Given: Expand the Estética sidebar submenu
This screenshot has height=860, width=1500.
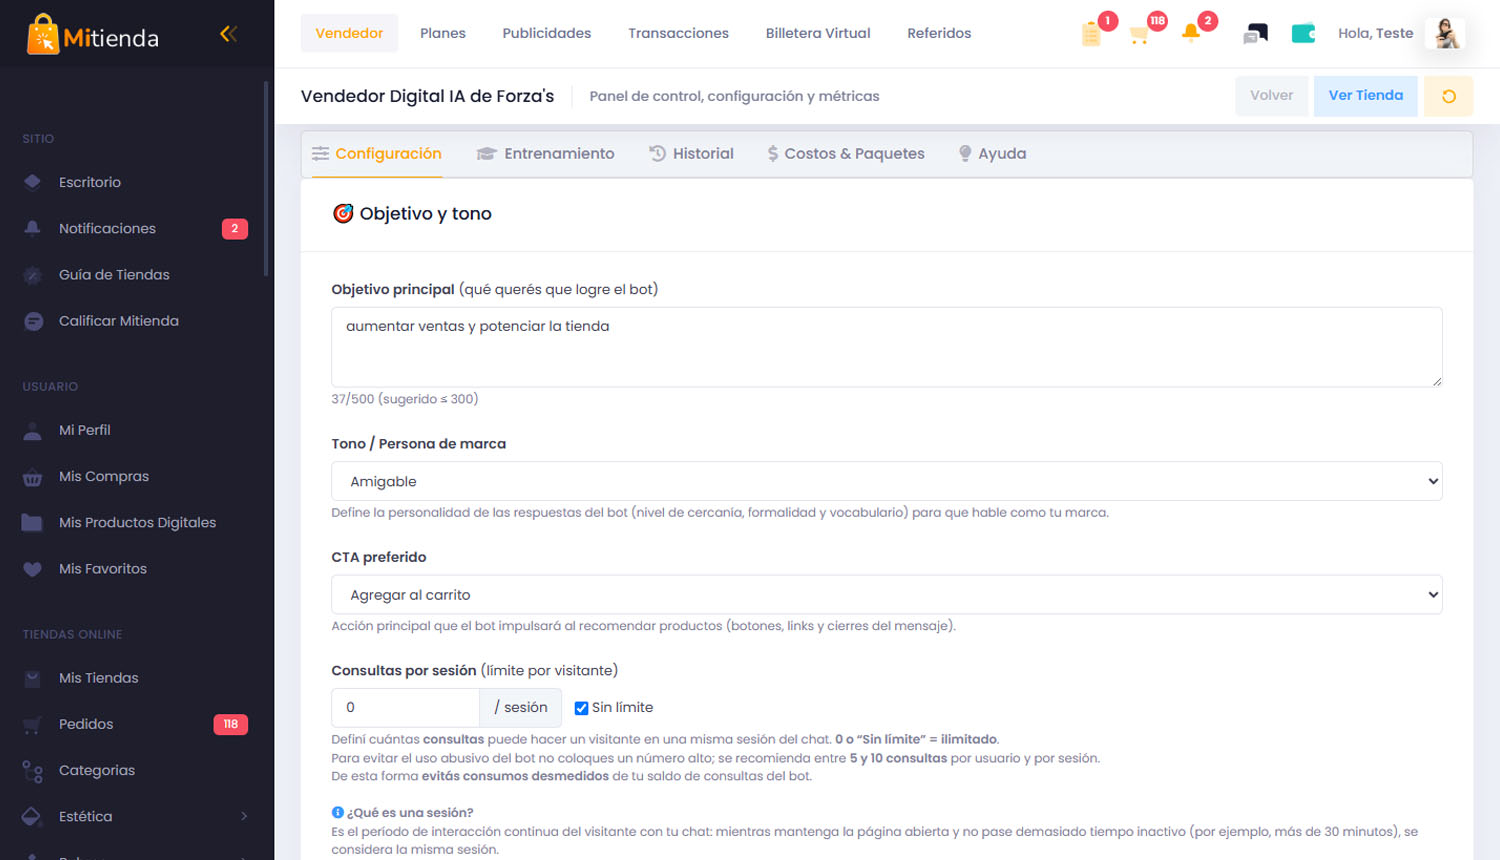Looking at the screenshot, I should [x=135, y=816].
